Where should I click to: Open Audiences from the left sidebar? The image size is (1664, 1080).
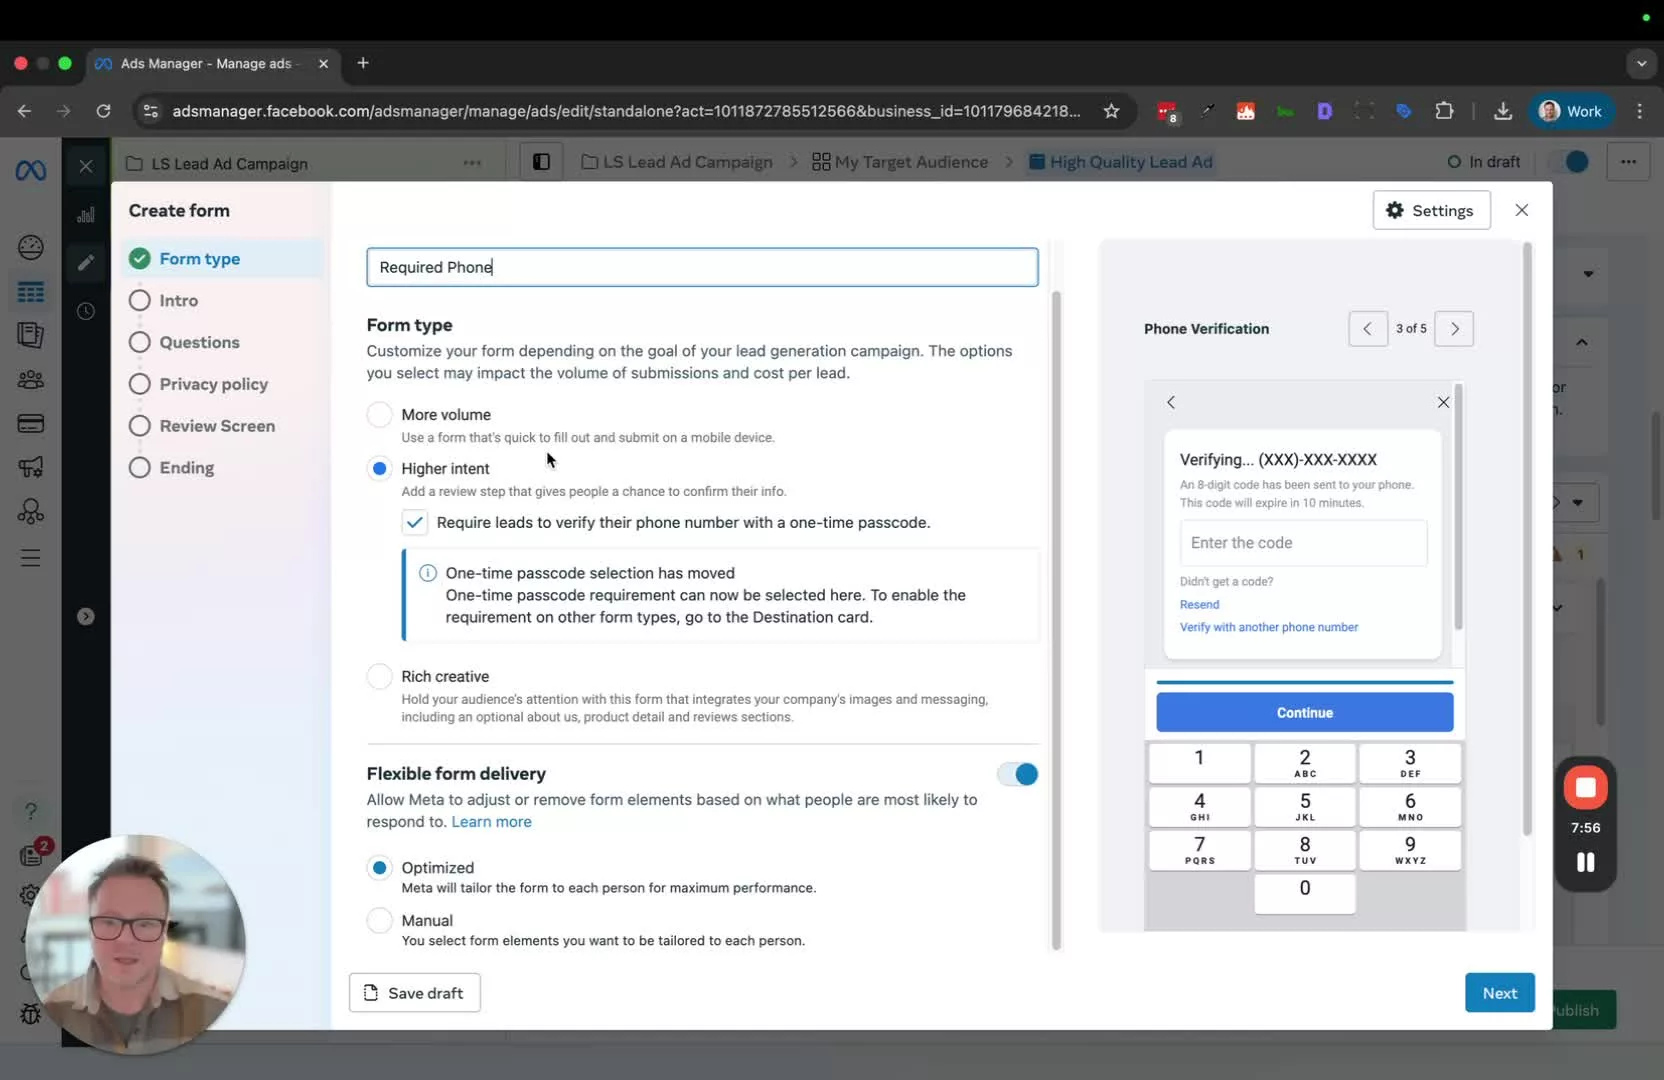tap(31, 379)
